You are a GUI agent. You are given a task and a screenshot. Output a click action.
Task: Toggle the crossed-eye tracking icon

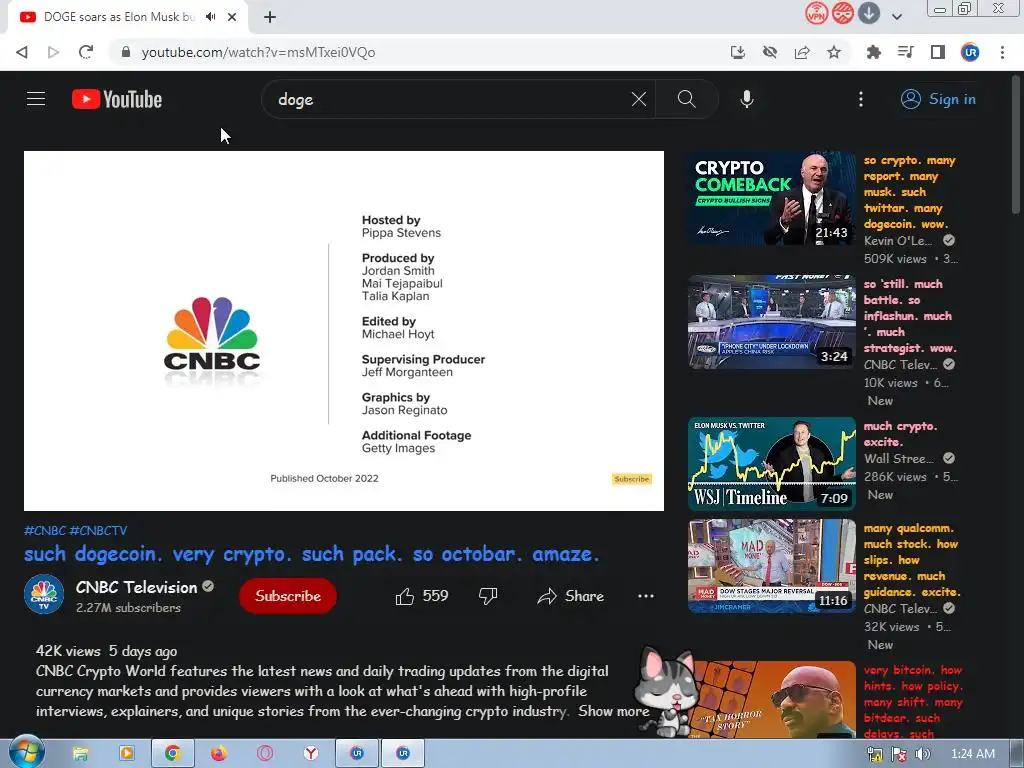click(770, 52)
